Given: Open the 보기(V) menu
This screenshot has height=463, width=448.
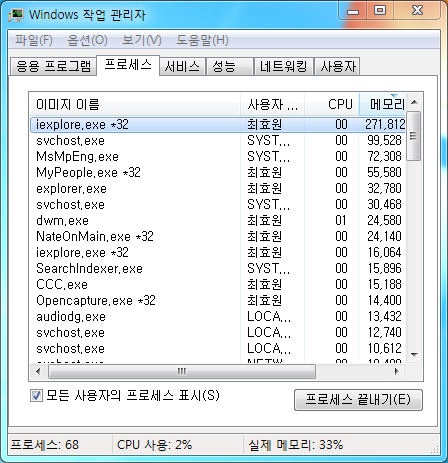Looking at the screenshot, I should (x=142, y=40).
